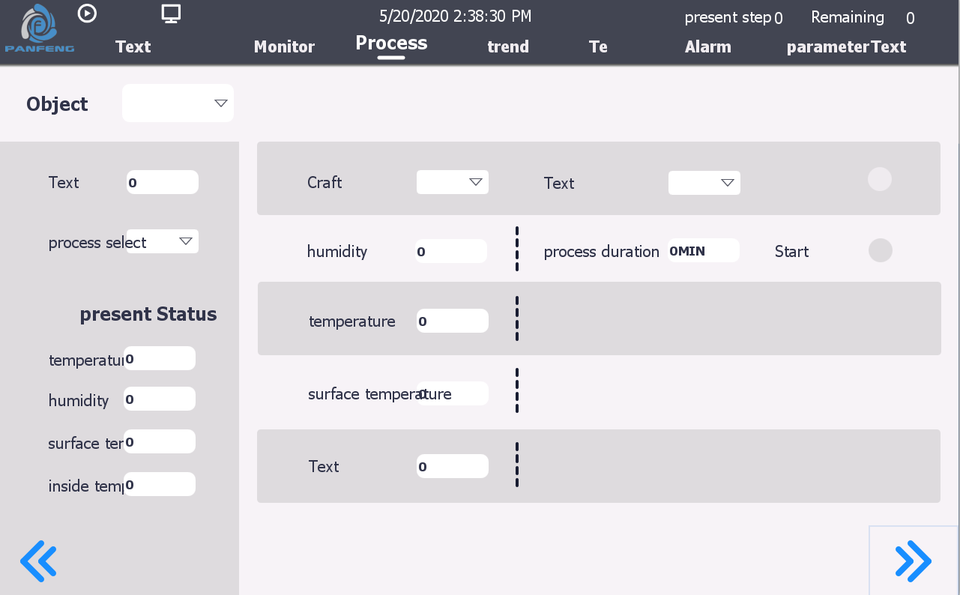Switch to the Monitor tab

[x=284, y=46]
